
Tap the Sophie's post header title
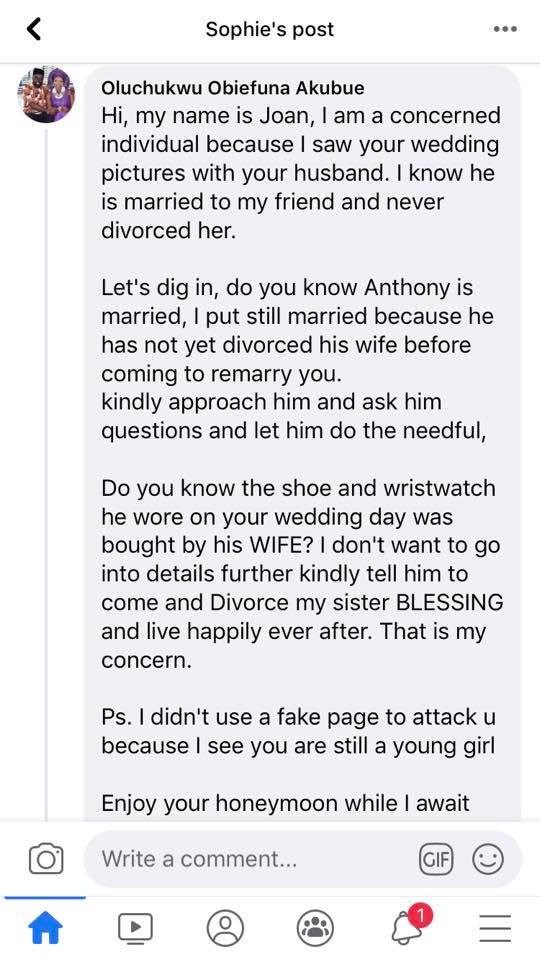(x=269, y=29)
